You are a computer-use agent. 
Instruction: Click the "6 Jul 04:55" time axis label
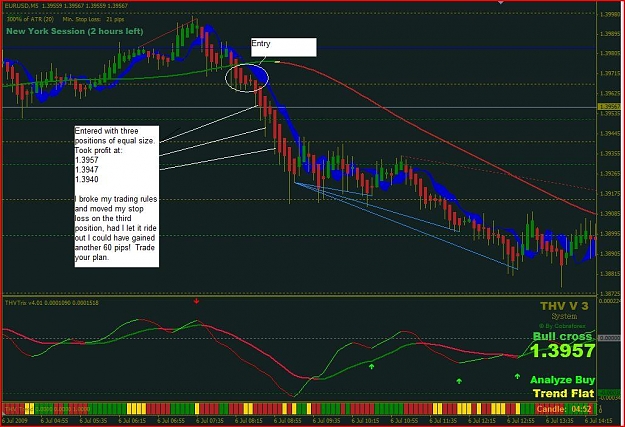click(x=54, y=421)
